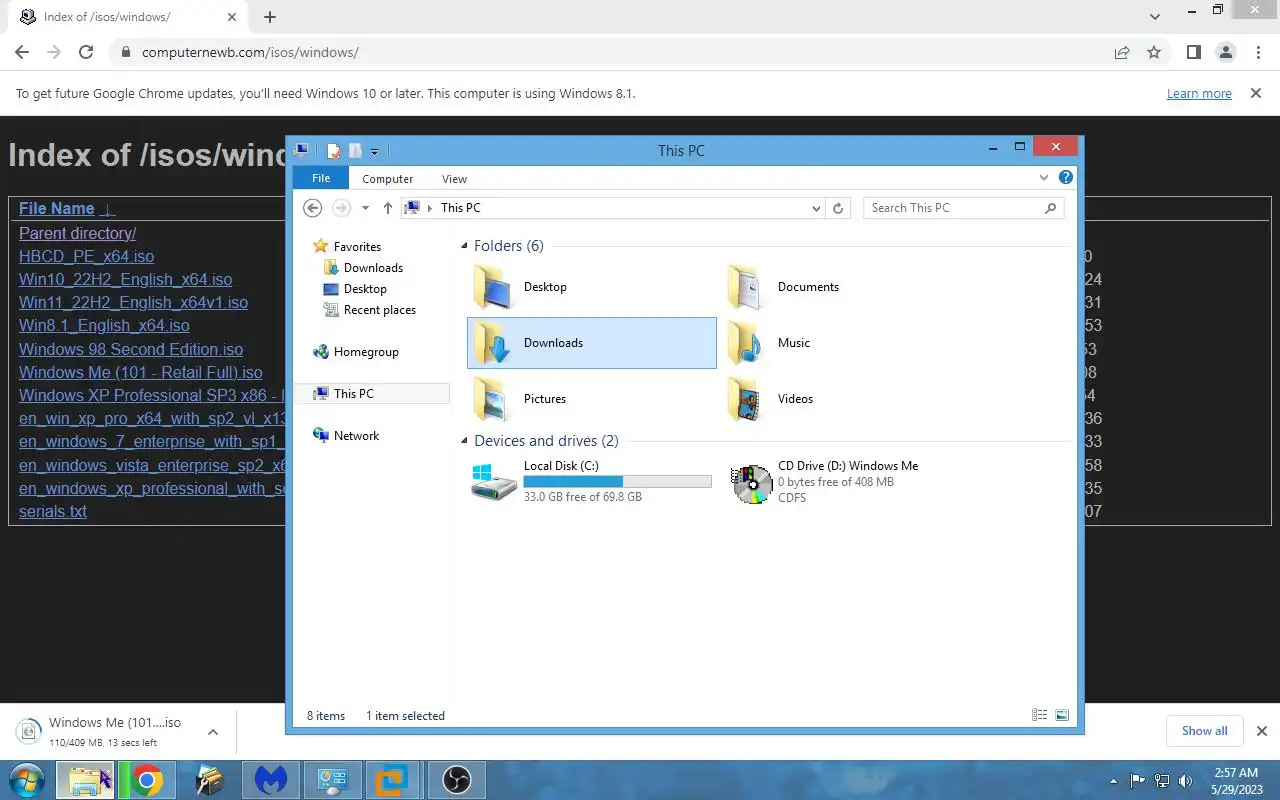Switch Explorer to details view icon
Screen dimensions: 1280x800
point(1040,716)
